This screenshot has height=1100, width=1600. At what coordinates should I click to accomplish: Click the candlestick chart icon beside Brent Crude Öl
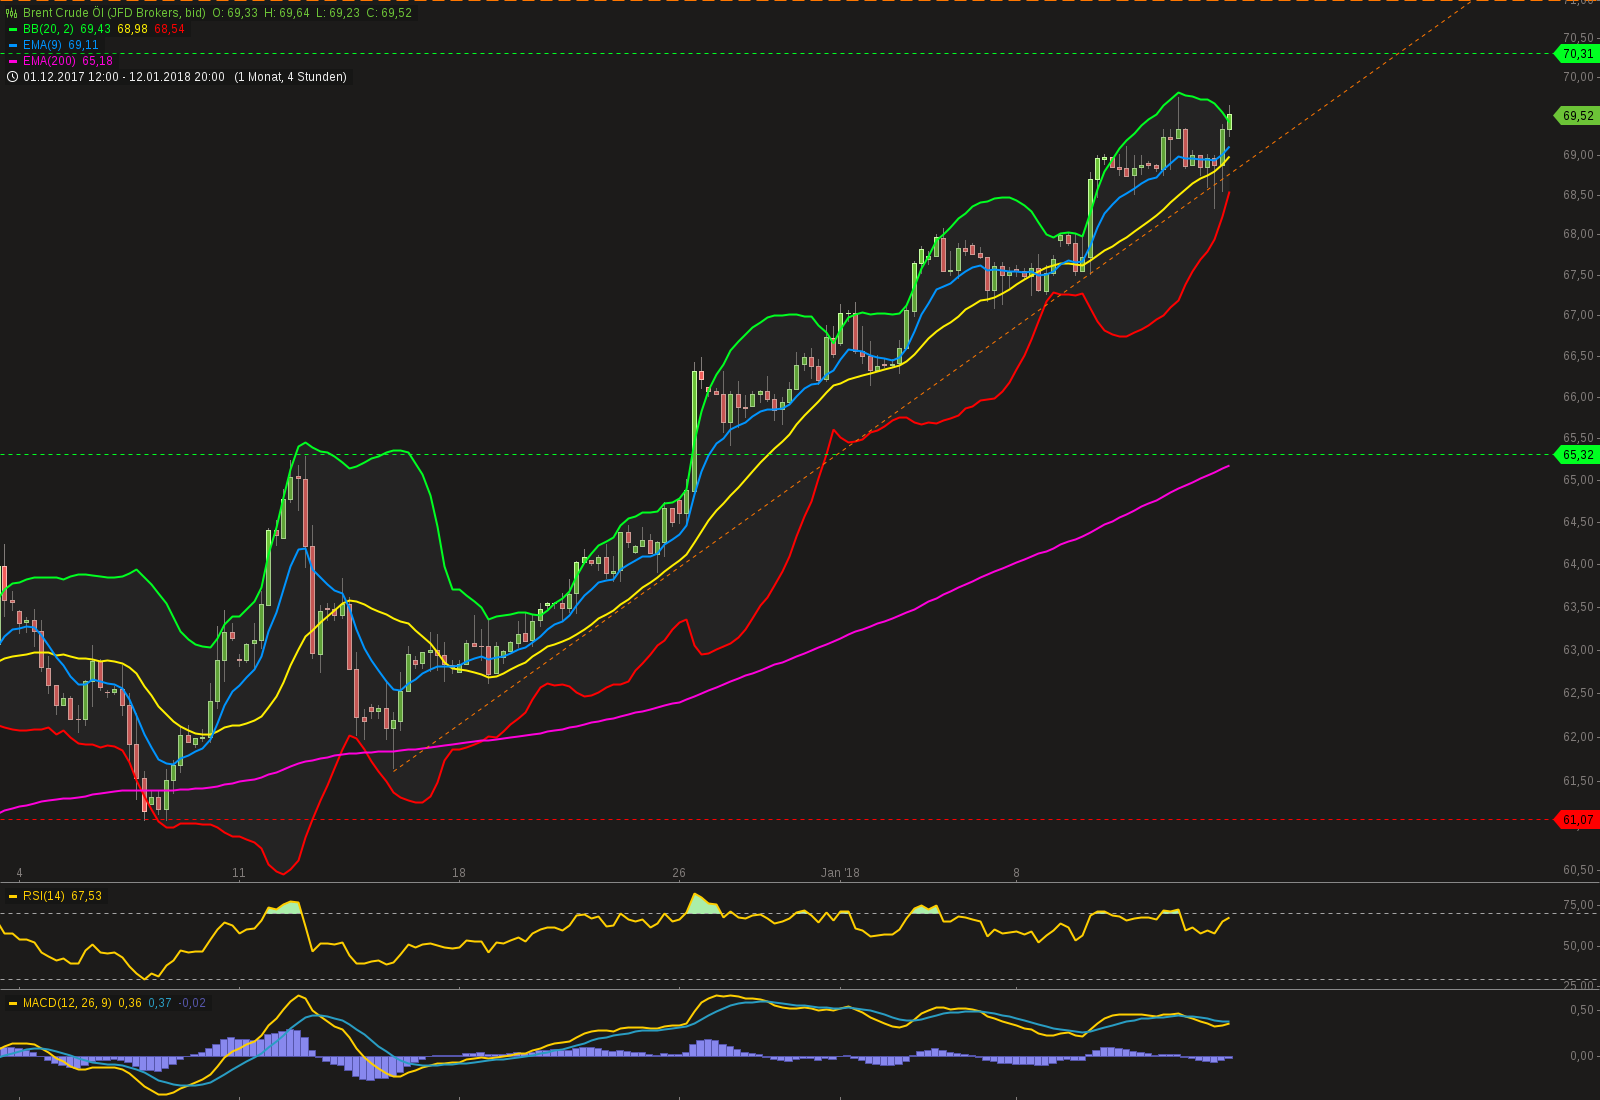(12, 13)
